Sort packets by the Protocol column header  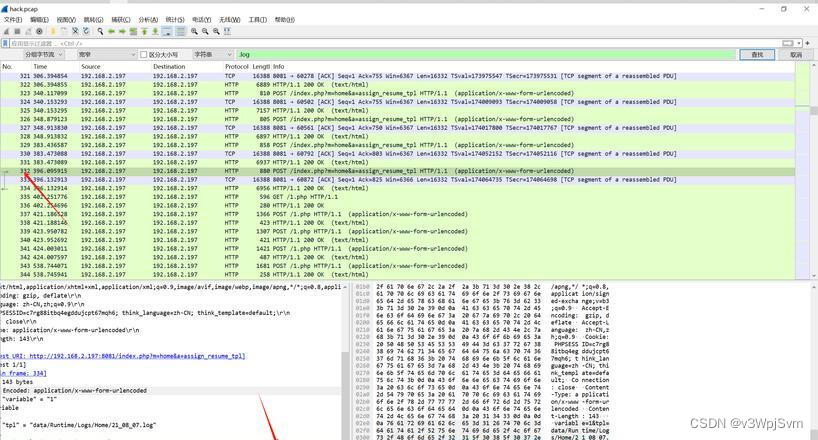pyautogui.click(x=236, y=67)
